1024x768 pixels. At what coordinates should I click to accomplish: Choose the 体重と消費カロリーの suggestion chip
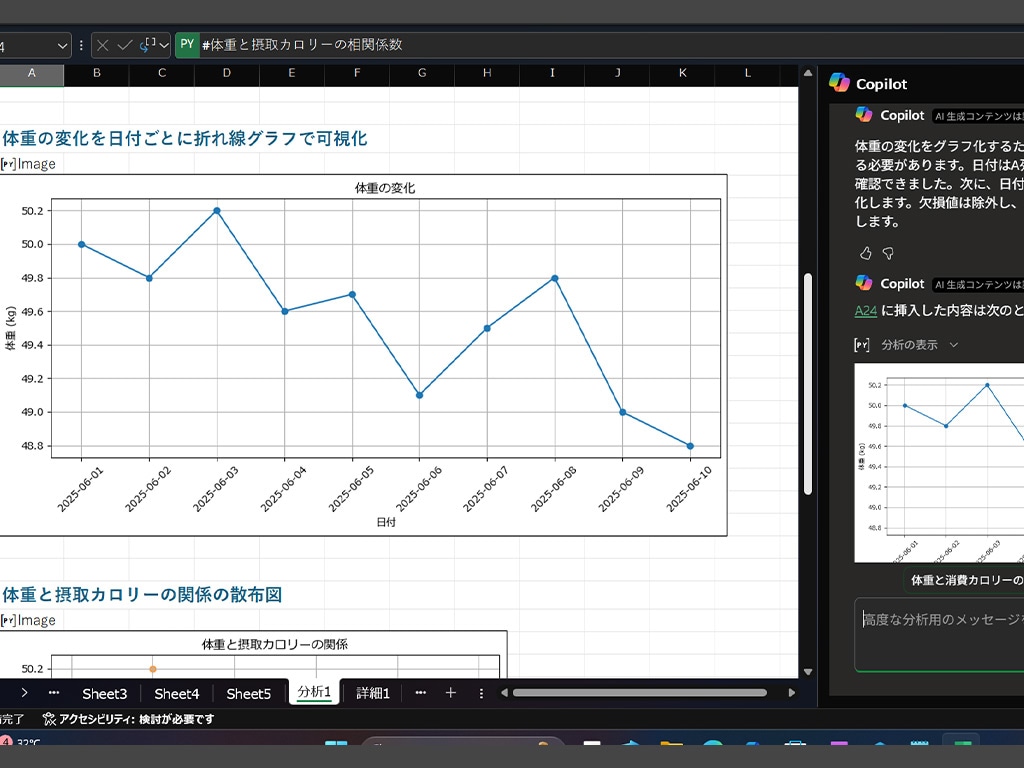(965, 580)
